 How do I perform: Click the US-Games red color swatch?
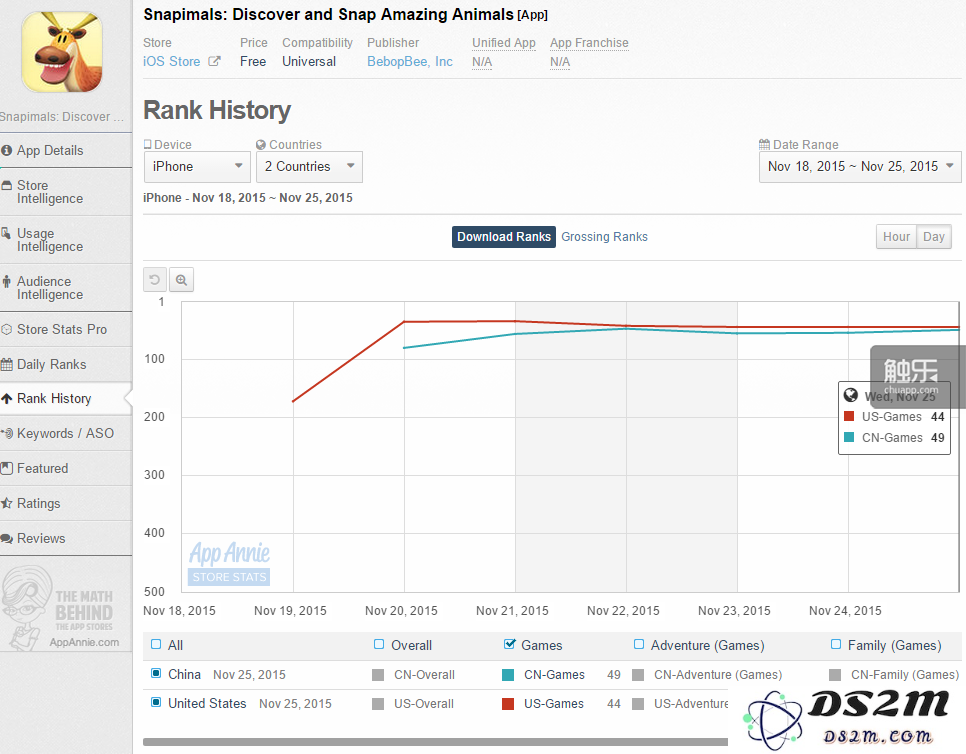(508, 704)
